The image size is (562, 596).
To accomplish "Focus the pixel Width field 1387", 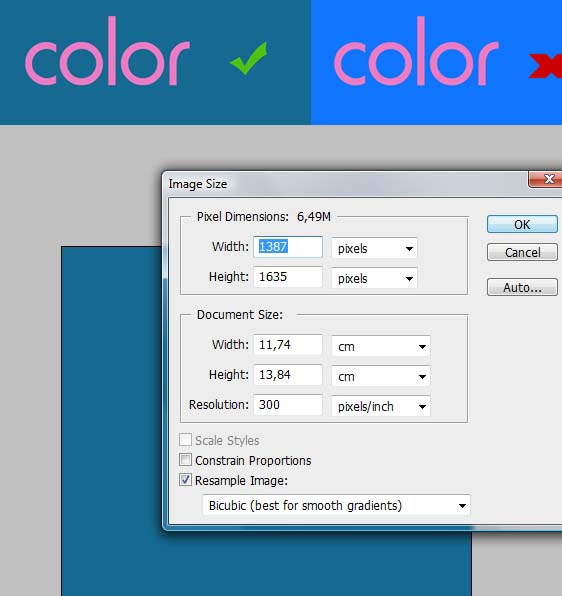I will (288, 247).
